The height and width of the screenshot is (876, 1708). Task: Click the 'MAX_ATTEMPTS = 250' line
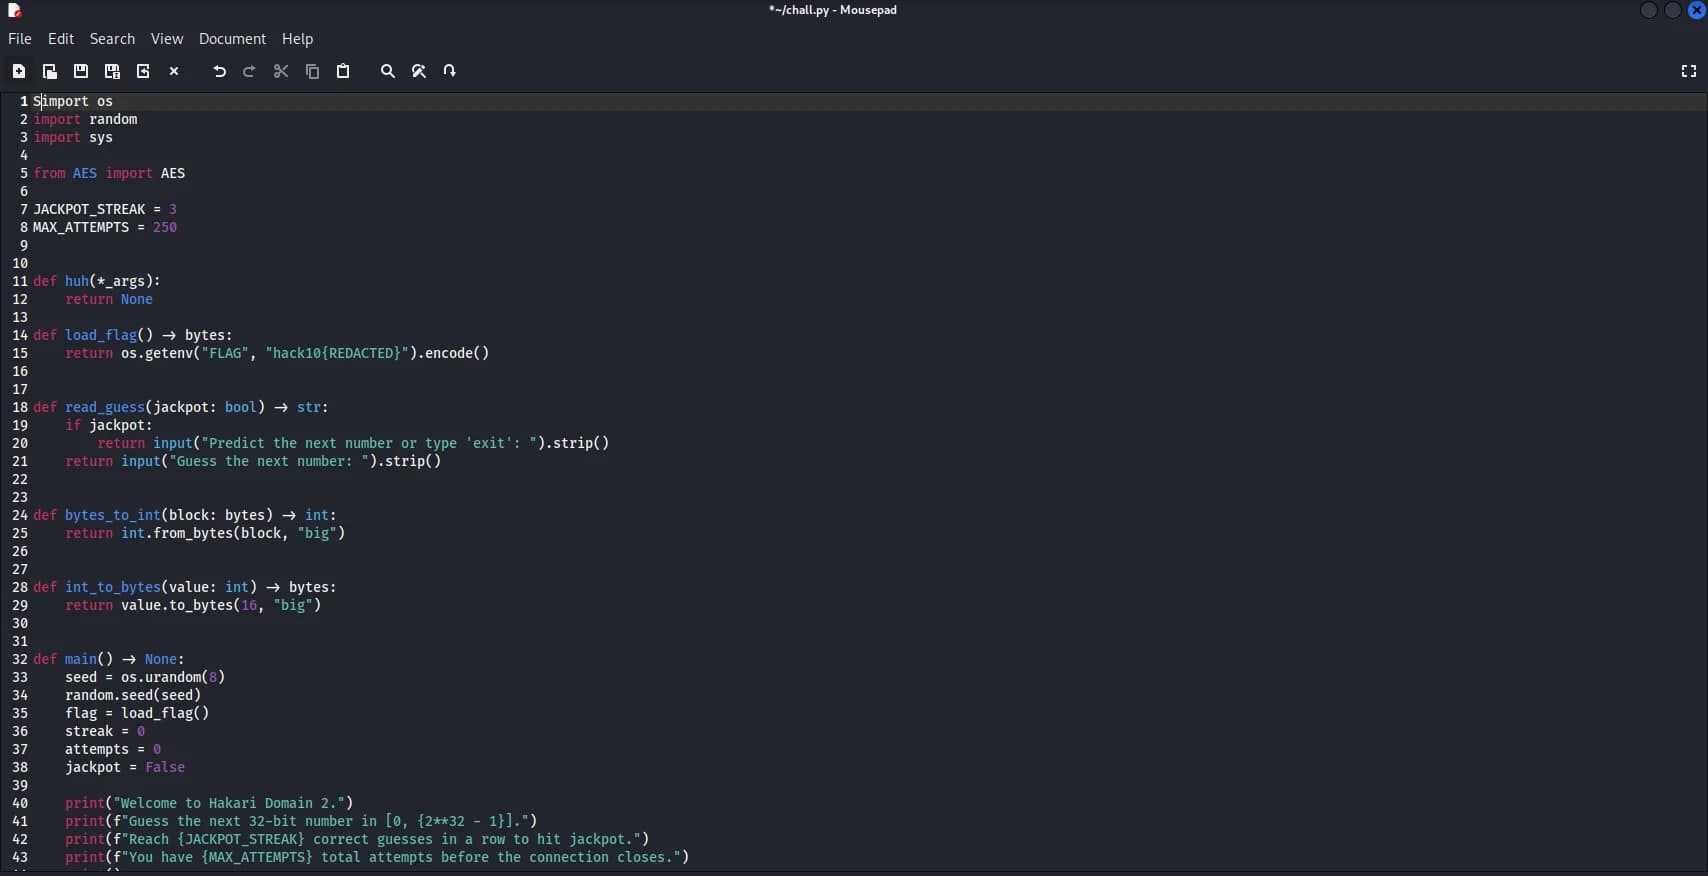coord(105,227)
